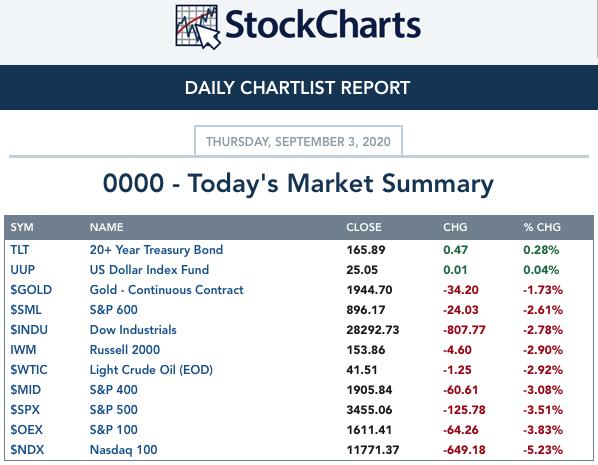Open the Dow Industrials link

[x=133, y=330]
